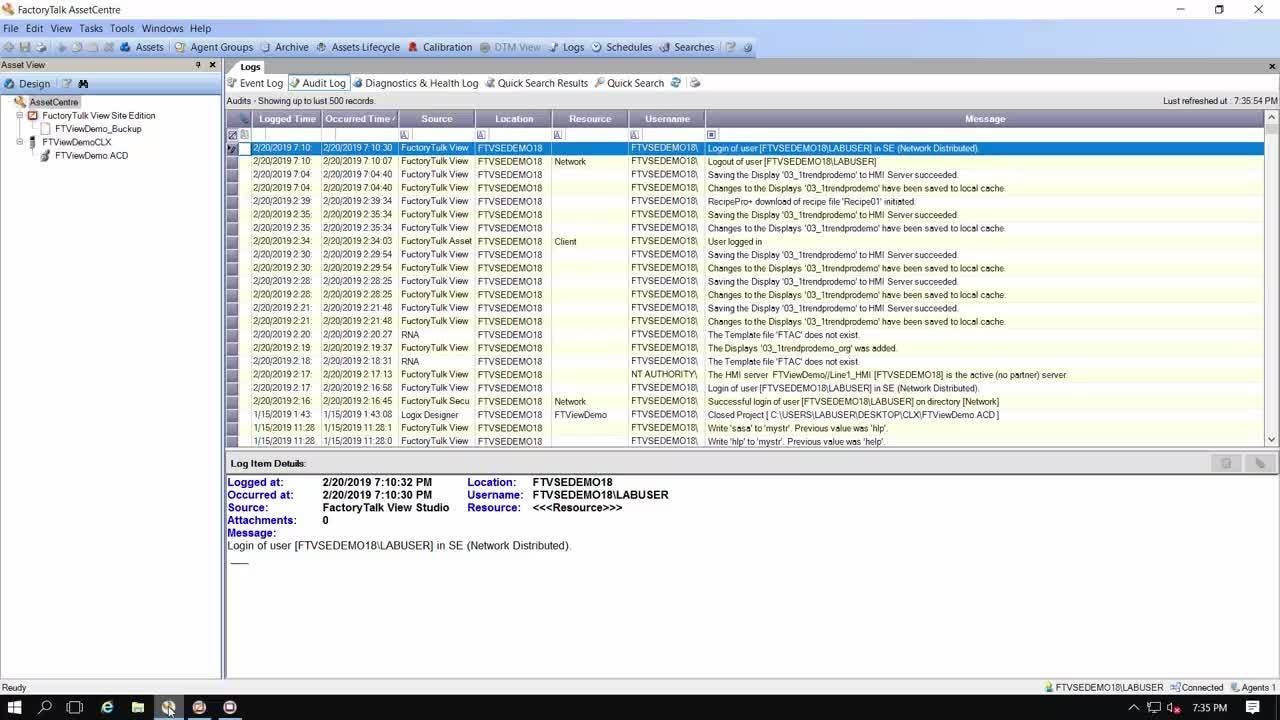Image resolution: width=1280 pixels, height=720 pixels.
Task: Select FTViewDemo_Backup in the asset tree
Action: 98,129
